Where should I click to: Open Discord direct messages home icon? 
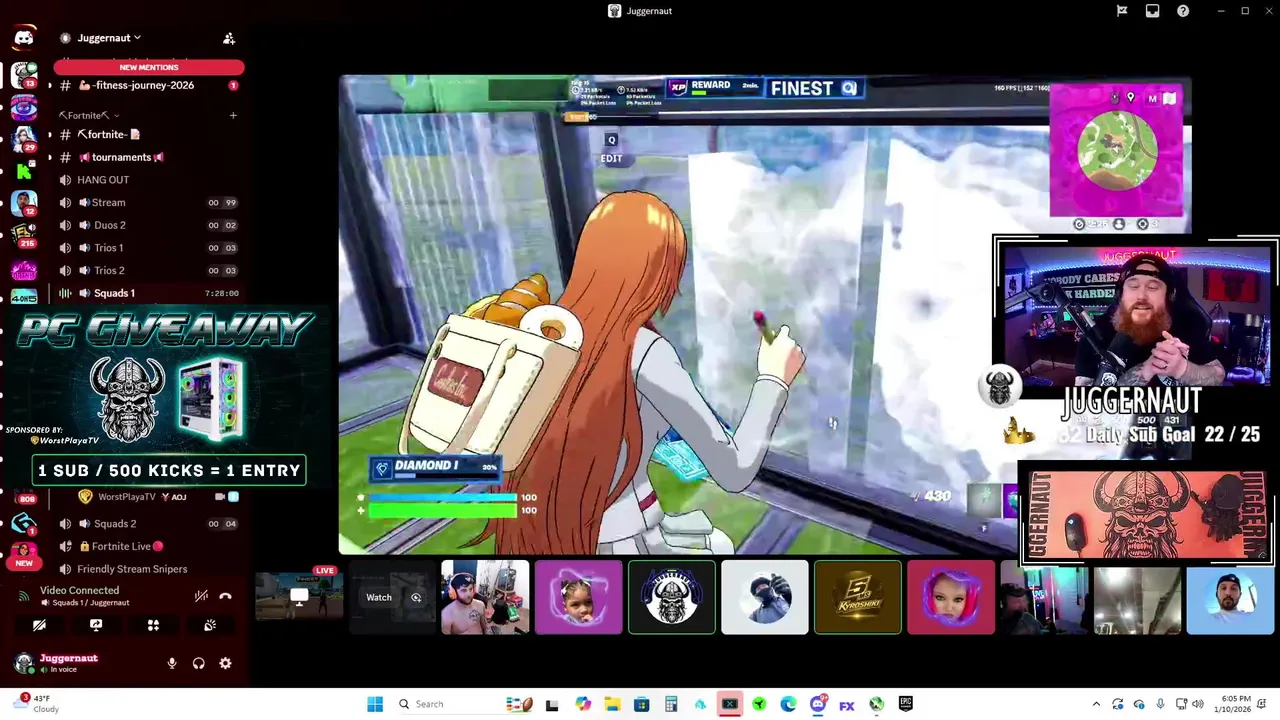[x=24, y=38]
